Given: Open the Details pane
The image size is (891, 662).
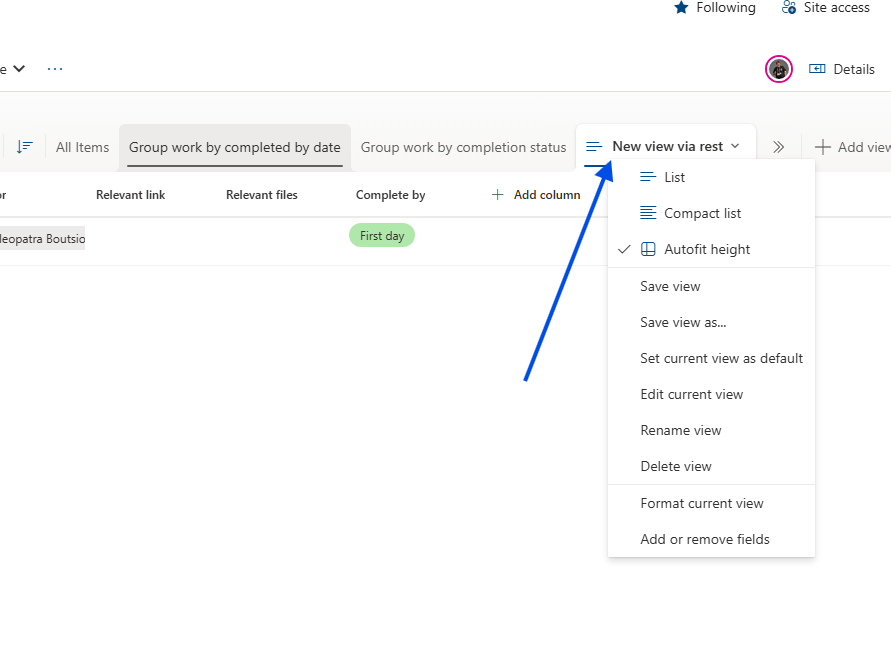Looking at the screenshot, I should click(x=842, y=69).
